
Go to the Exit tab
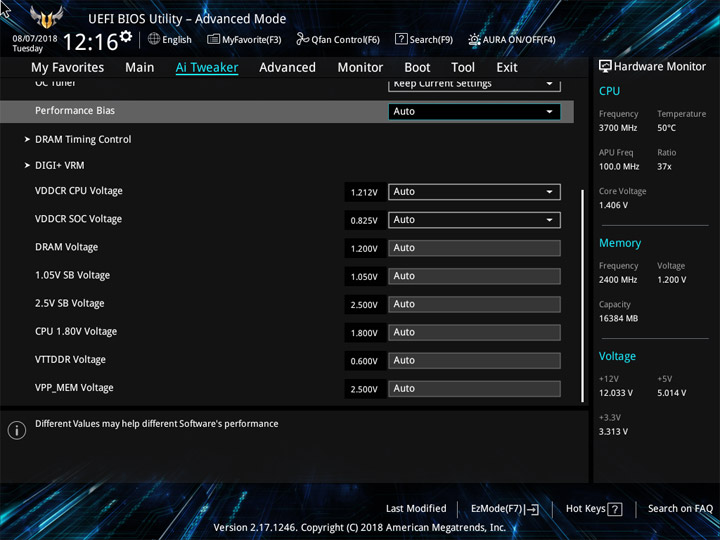click(507, 68)
